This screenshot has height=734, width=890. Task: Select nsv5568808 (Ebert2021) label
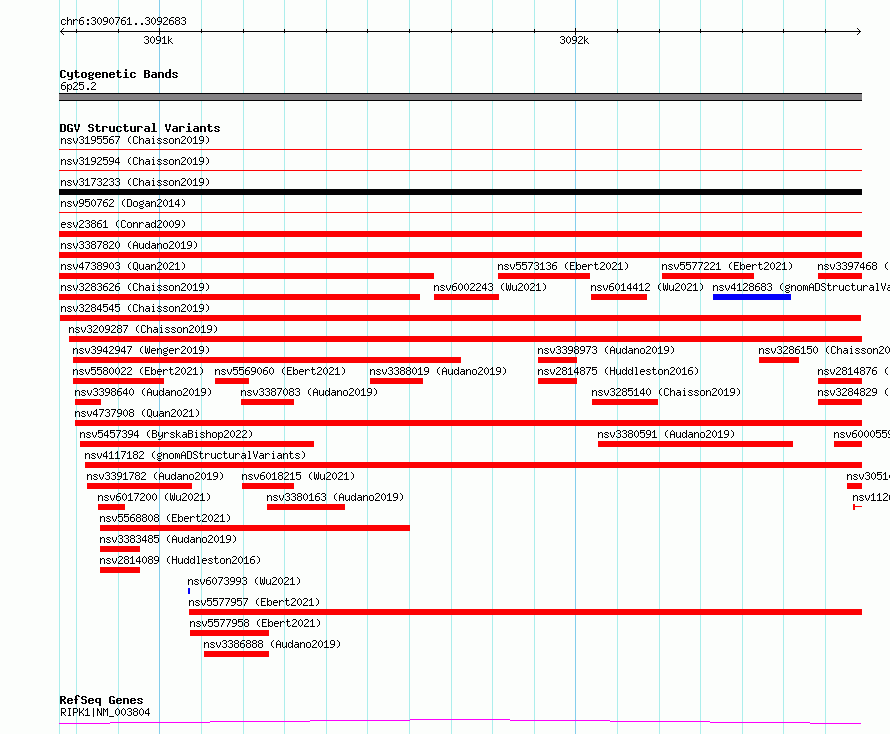(165, 518)
